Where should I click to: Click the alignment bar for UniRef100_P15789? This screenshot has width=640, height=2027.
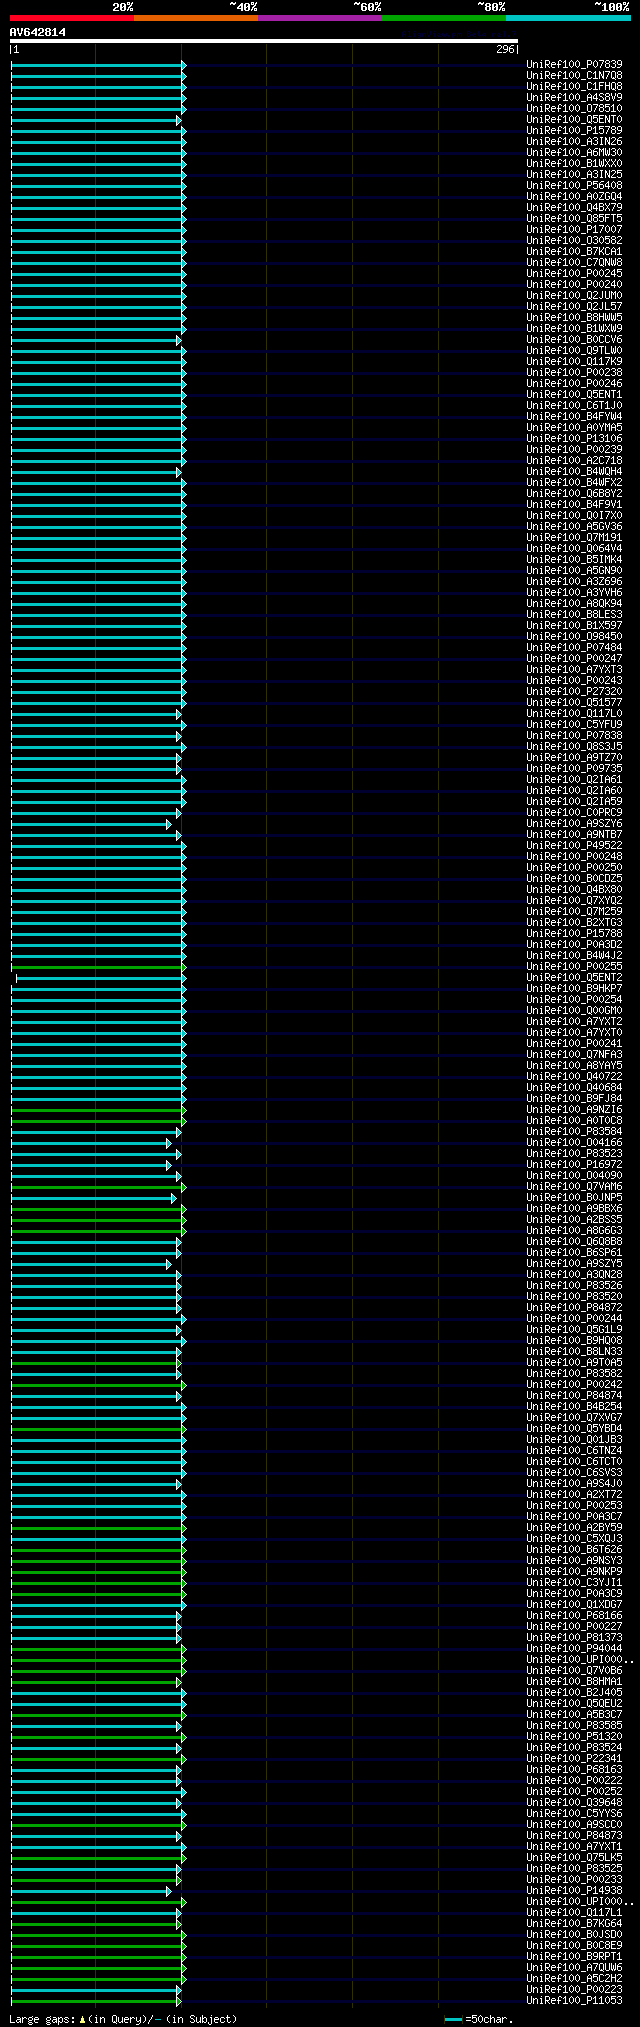(98, 131)
